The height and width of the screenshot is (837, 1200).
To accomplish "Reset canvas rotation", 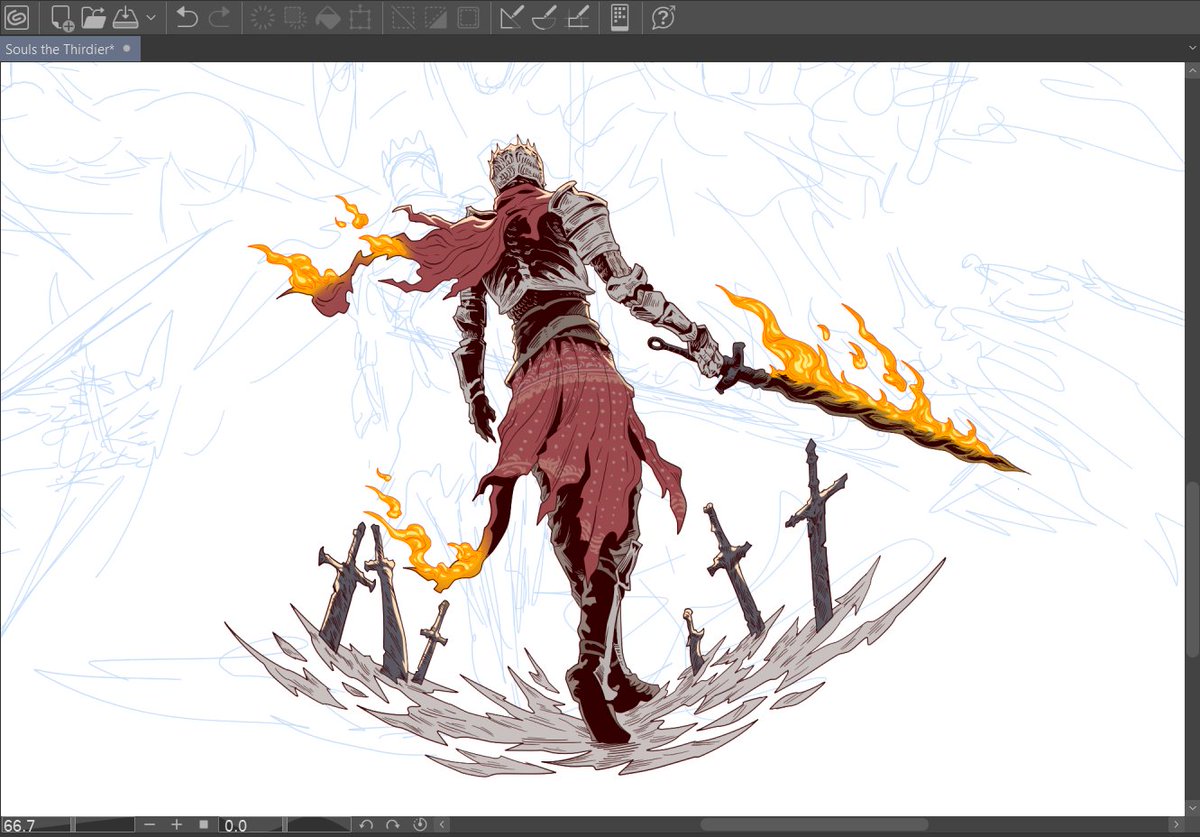I will coord(420,825).
